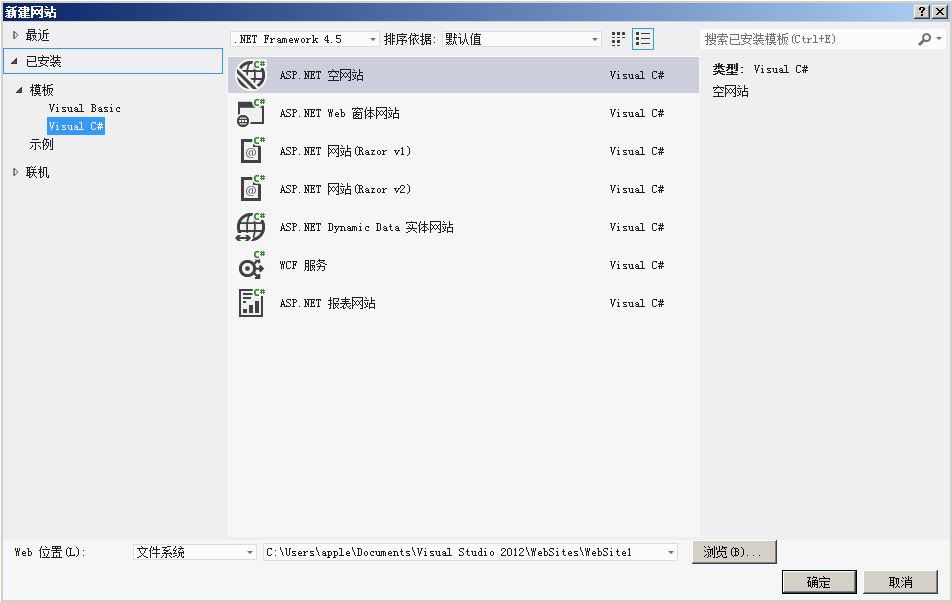This screenshot has height=602, width=952.
Task: Click 类型: Visual C# description text
Action: [760, 69]
